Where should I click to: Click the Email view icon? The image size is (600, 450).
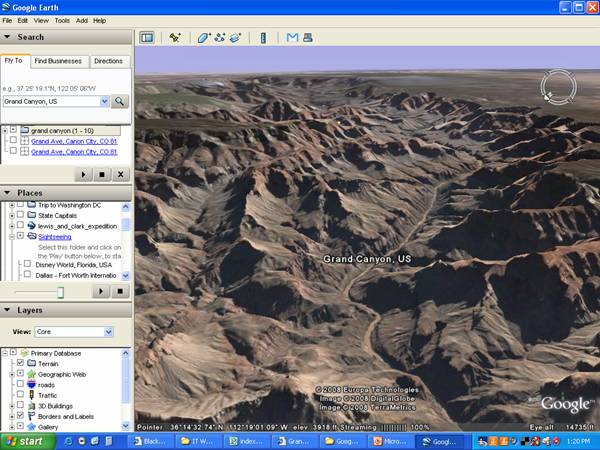tap(292, 38)
